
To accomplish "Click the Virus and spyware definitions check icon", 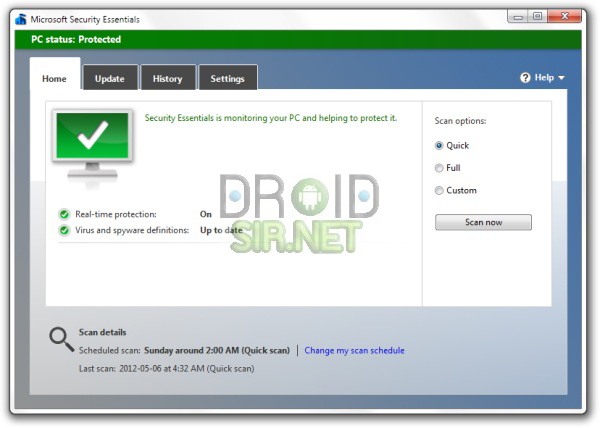I will point(64,230).
